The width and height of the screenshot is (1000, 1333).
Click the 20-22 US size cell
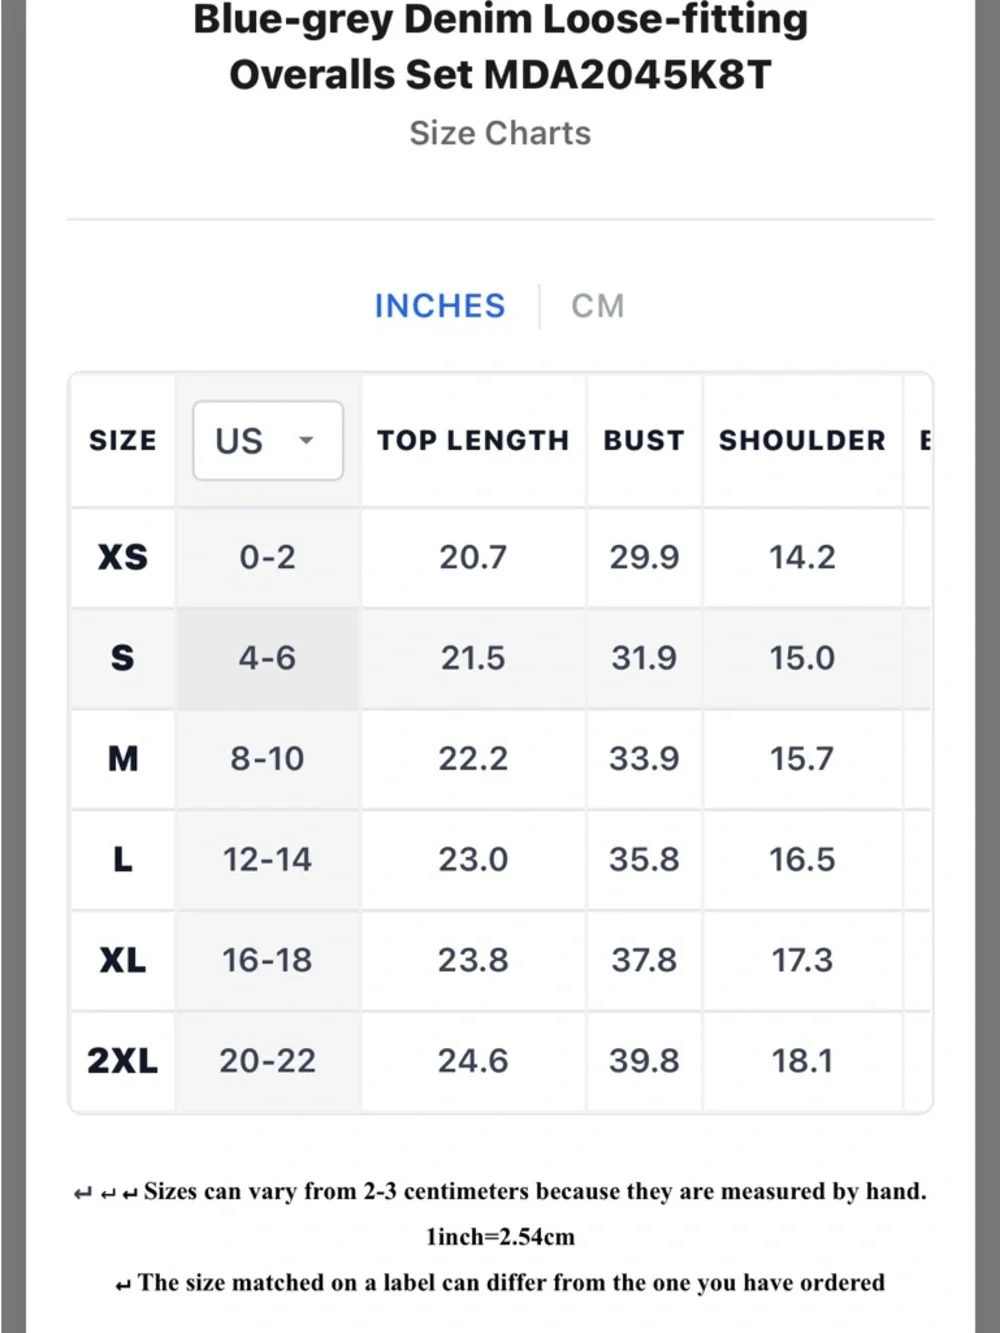point(267,1060)
